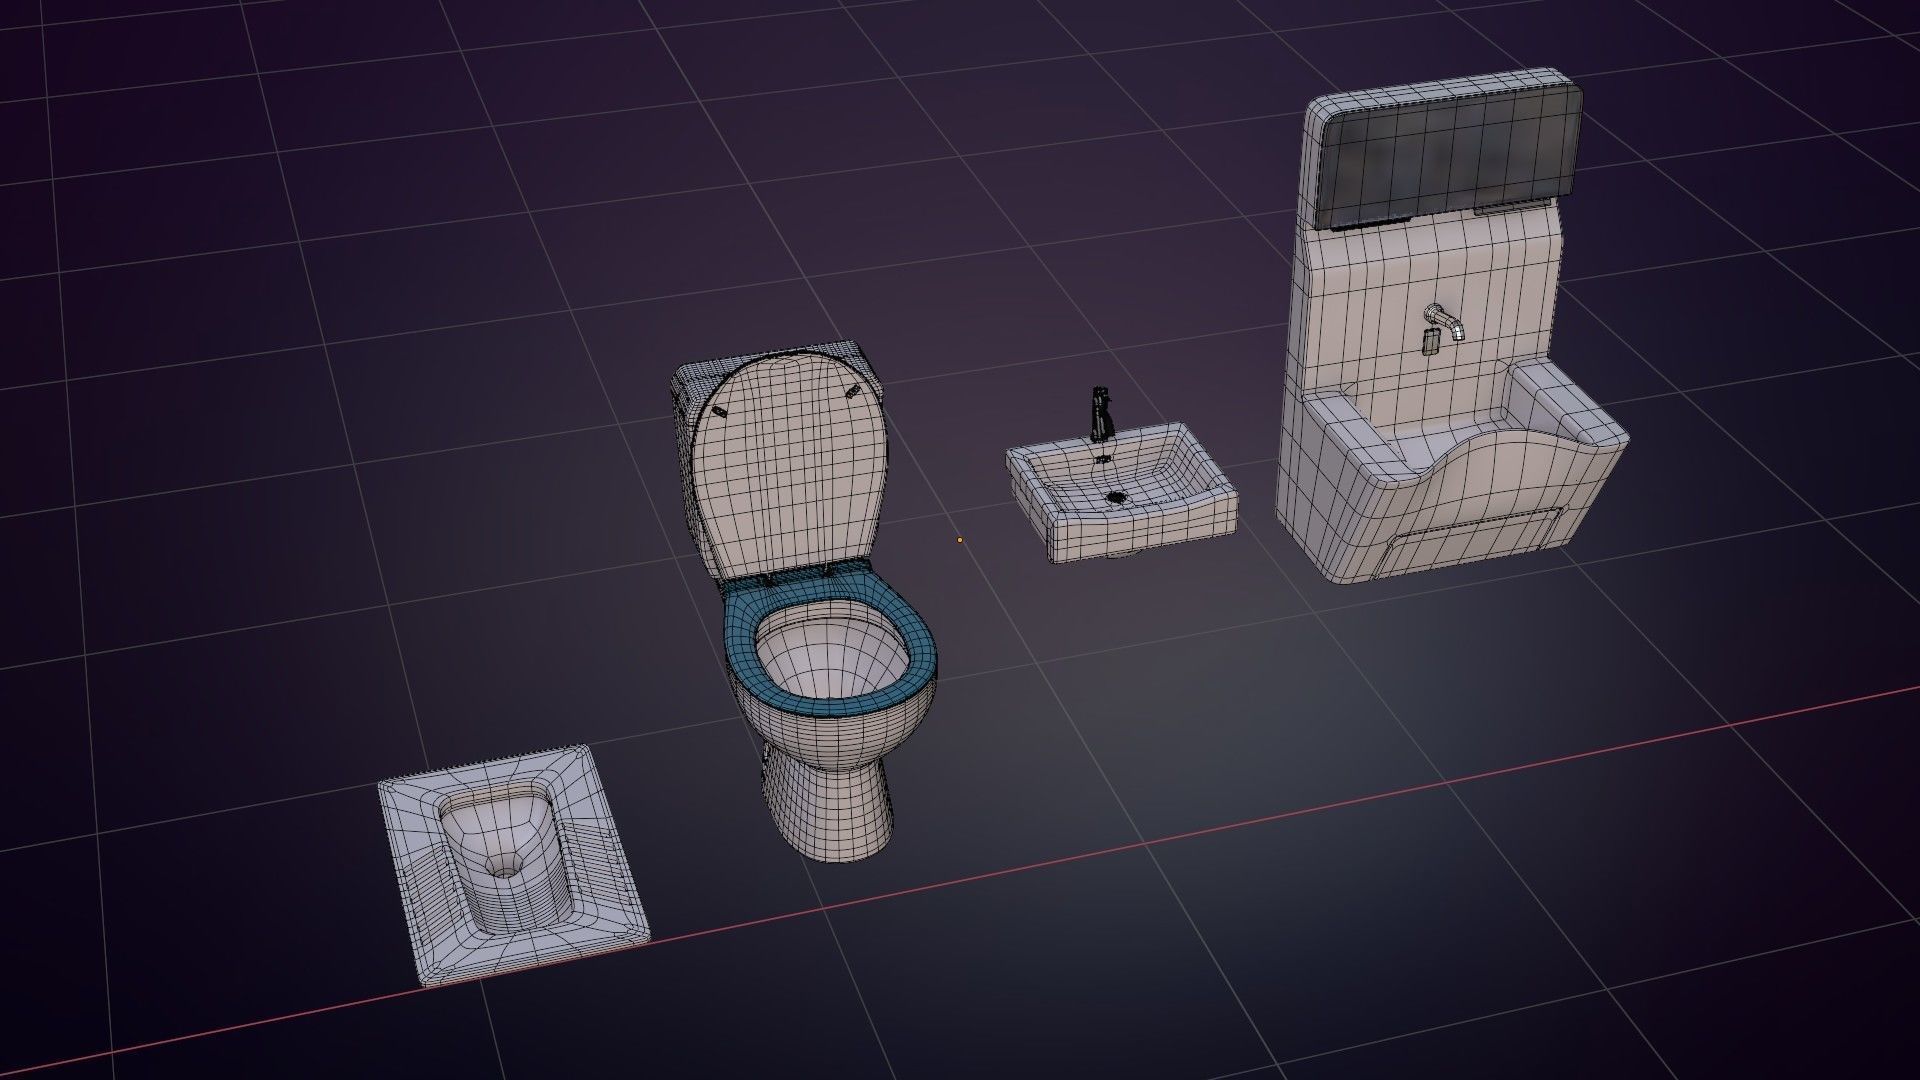Select the small wall-mounted sink basin

click(1122, 492)
